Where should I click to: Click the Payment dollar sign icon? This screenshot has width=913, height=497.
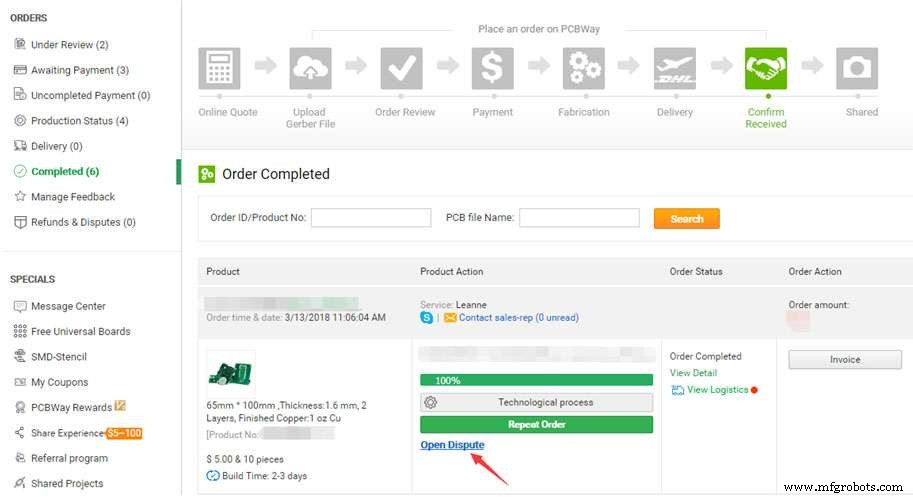point(492,68)
